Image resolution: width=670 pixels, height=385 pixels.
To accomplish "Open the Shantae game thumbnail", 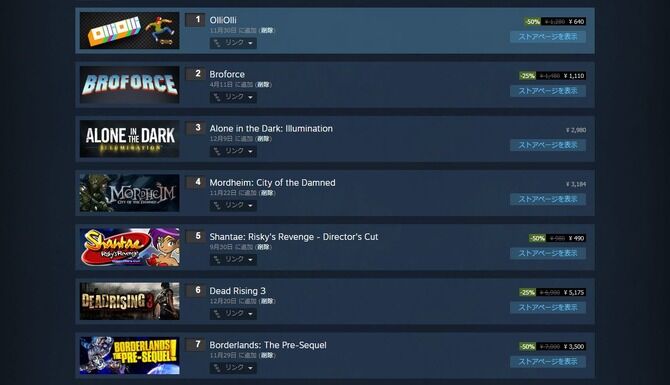I will (129, 247).
